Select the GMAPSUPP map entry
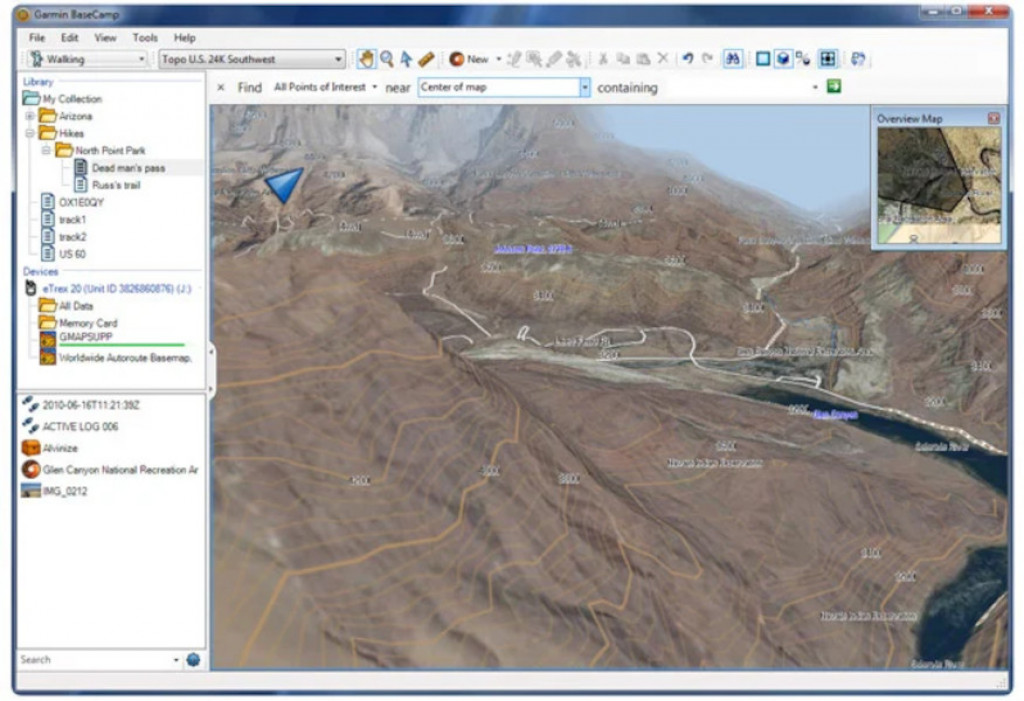This screenshot has width=1024, height=701. (x=86, y=337)
